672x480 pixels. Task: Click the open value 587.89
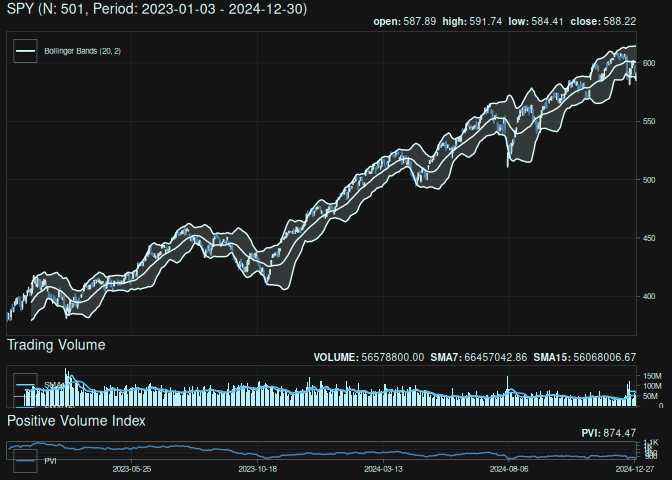420,21
